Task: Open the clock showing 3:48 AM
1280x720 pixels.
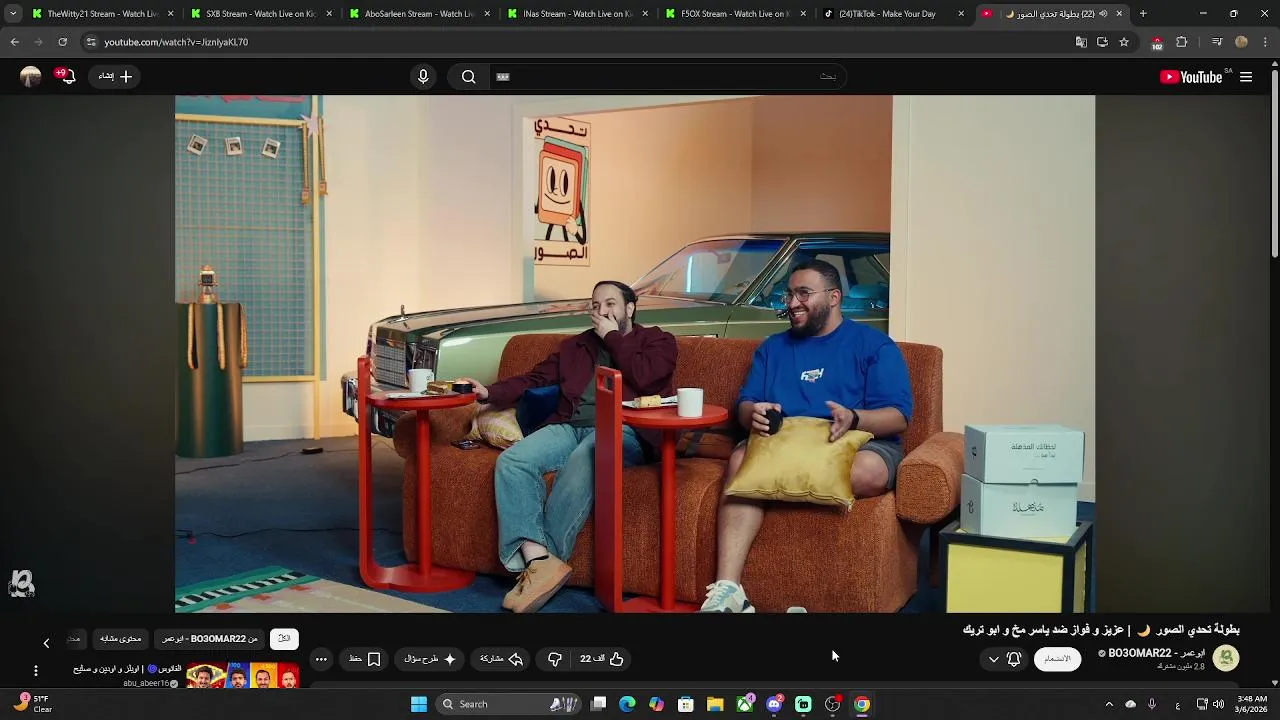Action: tap(1253, 704)
